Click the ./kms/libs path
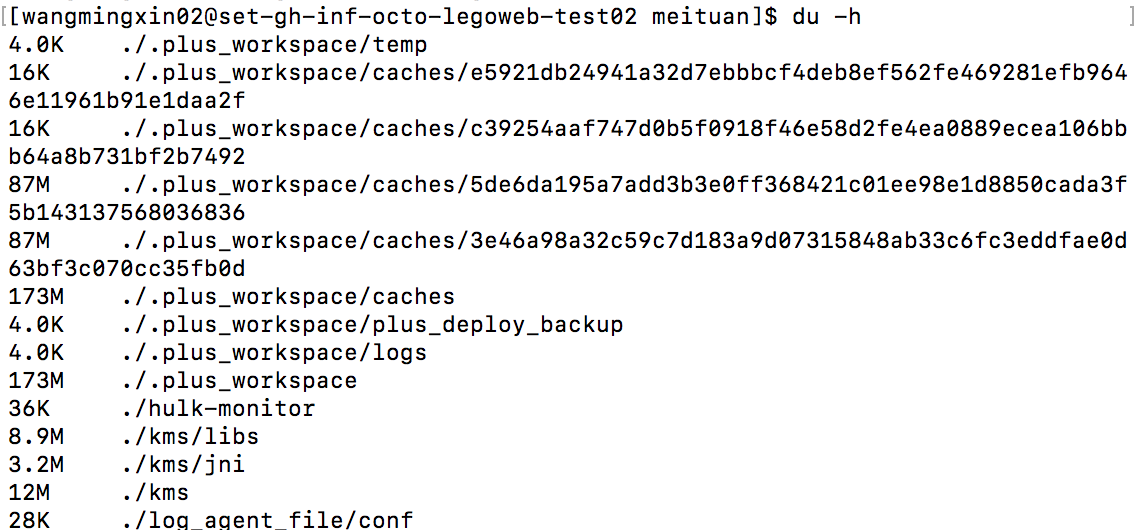This screenshot has height=530, width=1134. click(189, 437)
